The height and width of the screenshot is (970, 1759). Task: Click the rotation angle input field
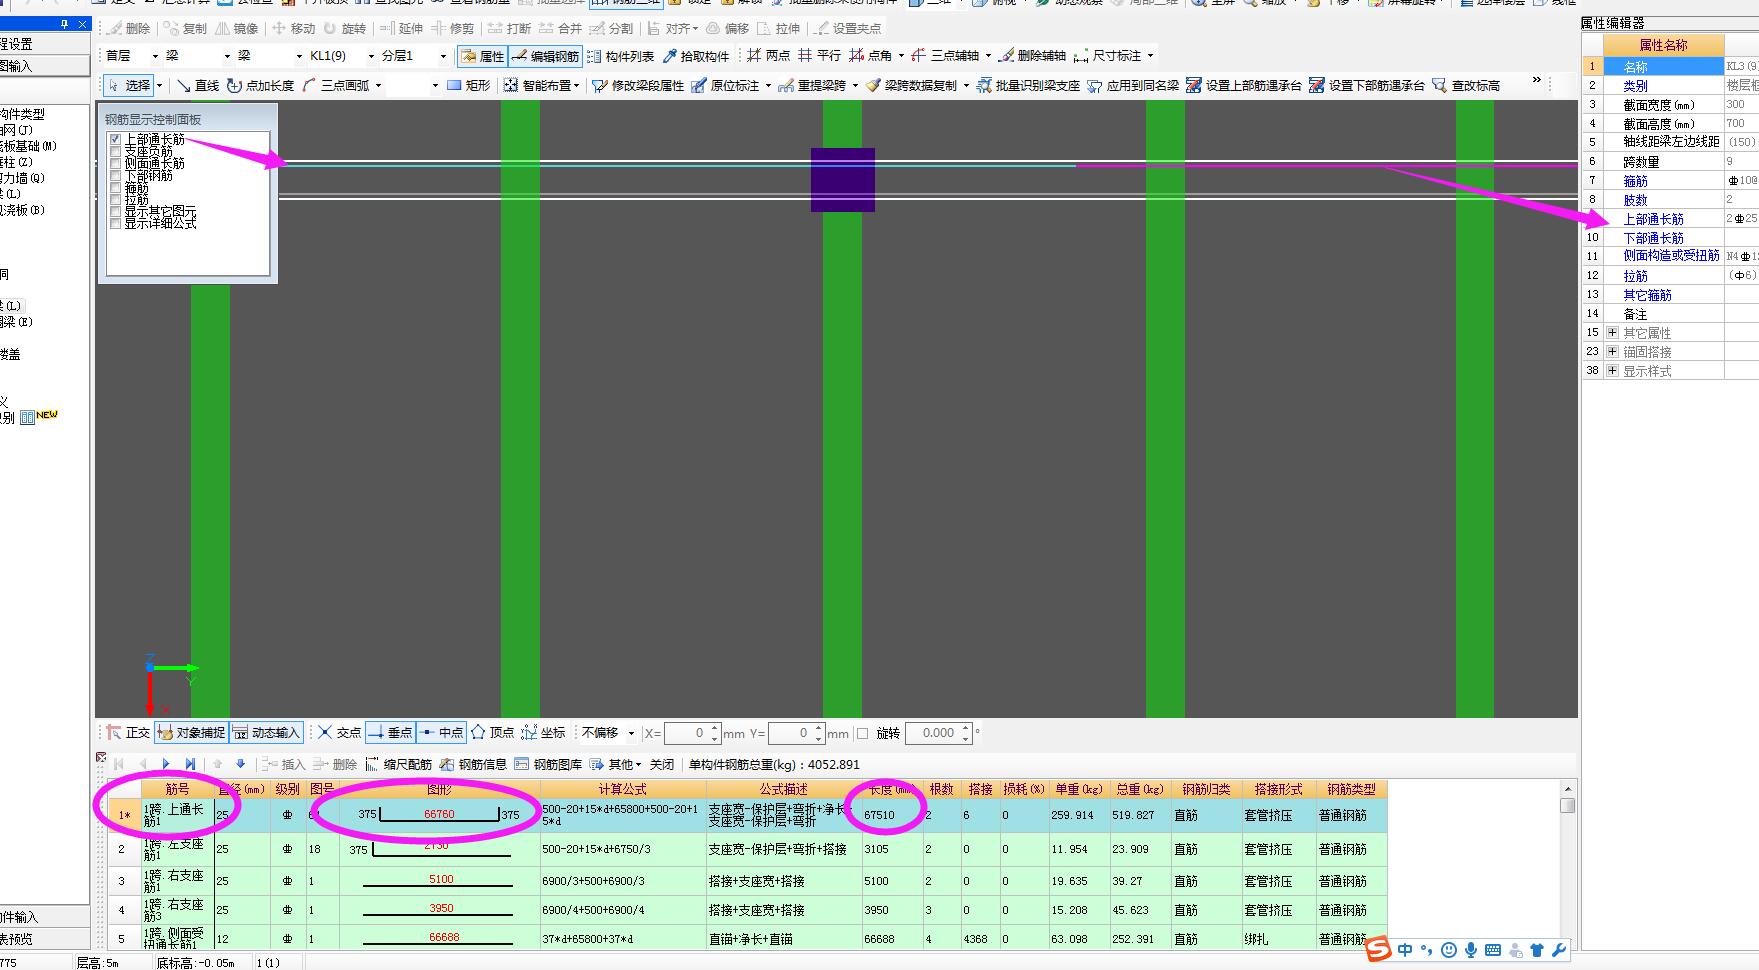939,733
